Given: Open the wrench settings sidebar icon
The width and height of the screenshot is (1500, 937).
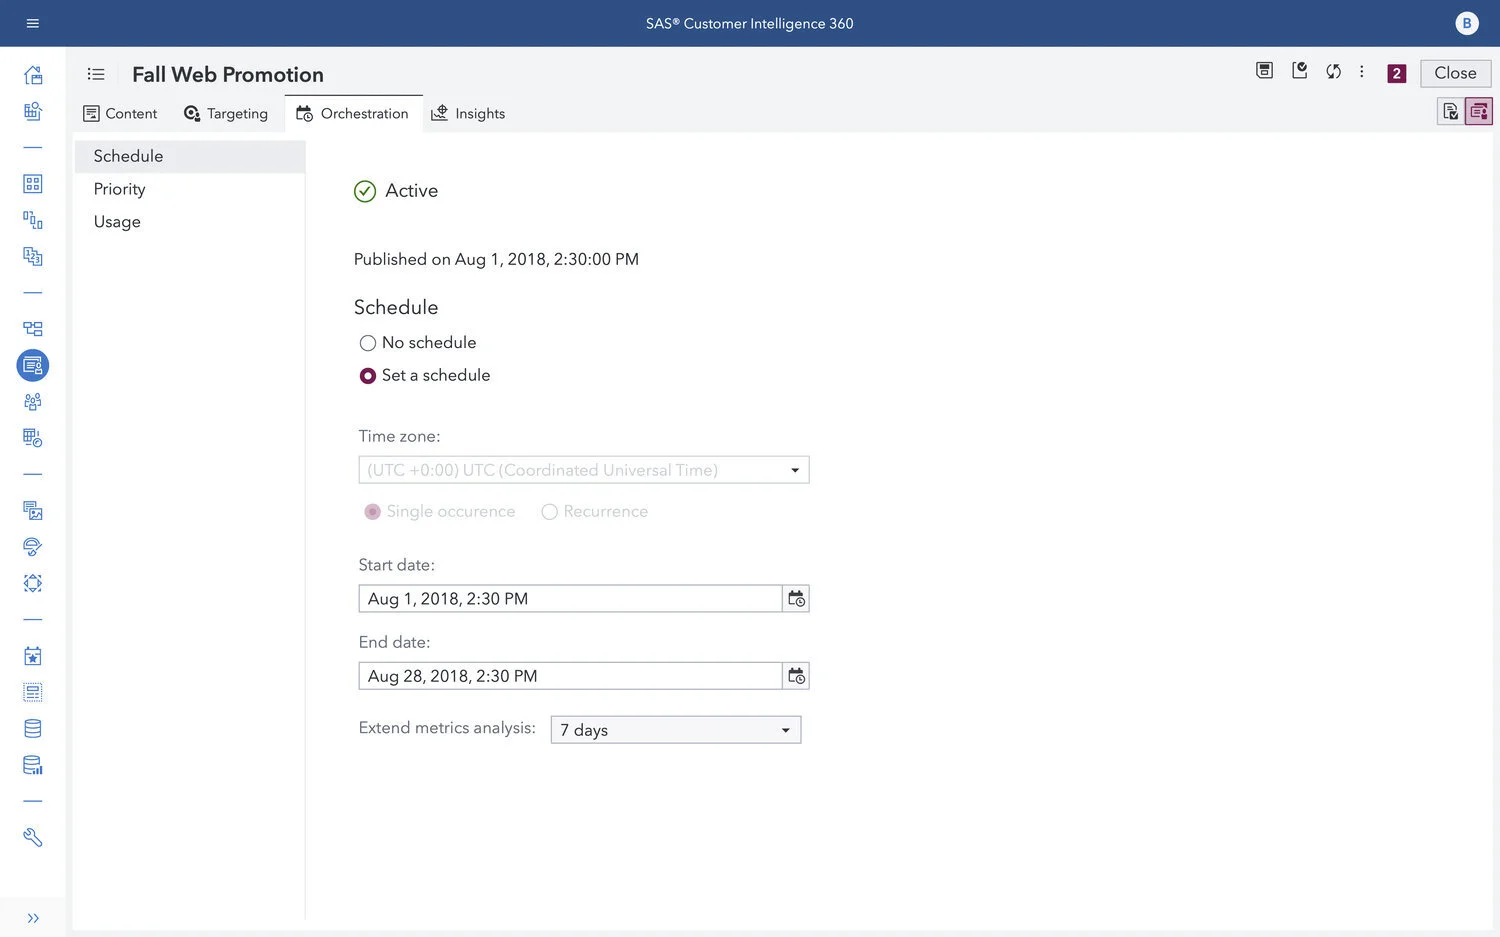Looking at the screenshot, I should tap(33, 838).
